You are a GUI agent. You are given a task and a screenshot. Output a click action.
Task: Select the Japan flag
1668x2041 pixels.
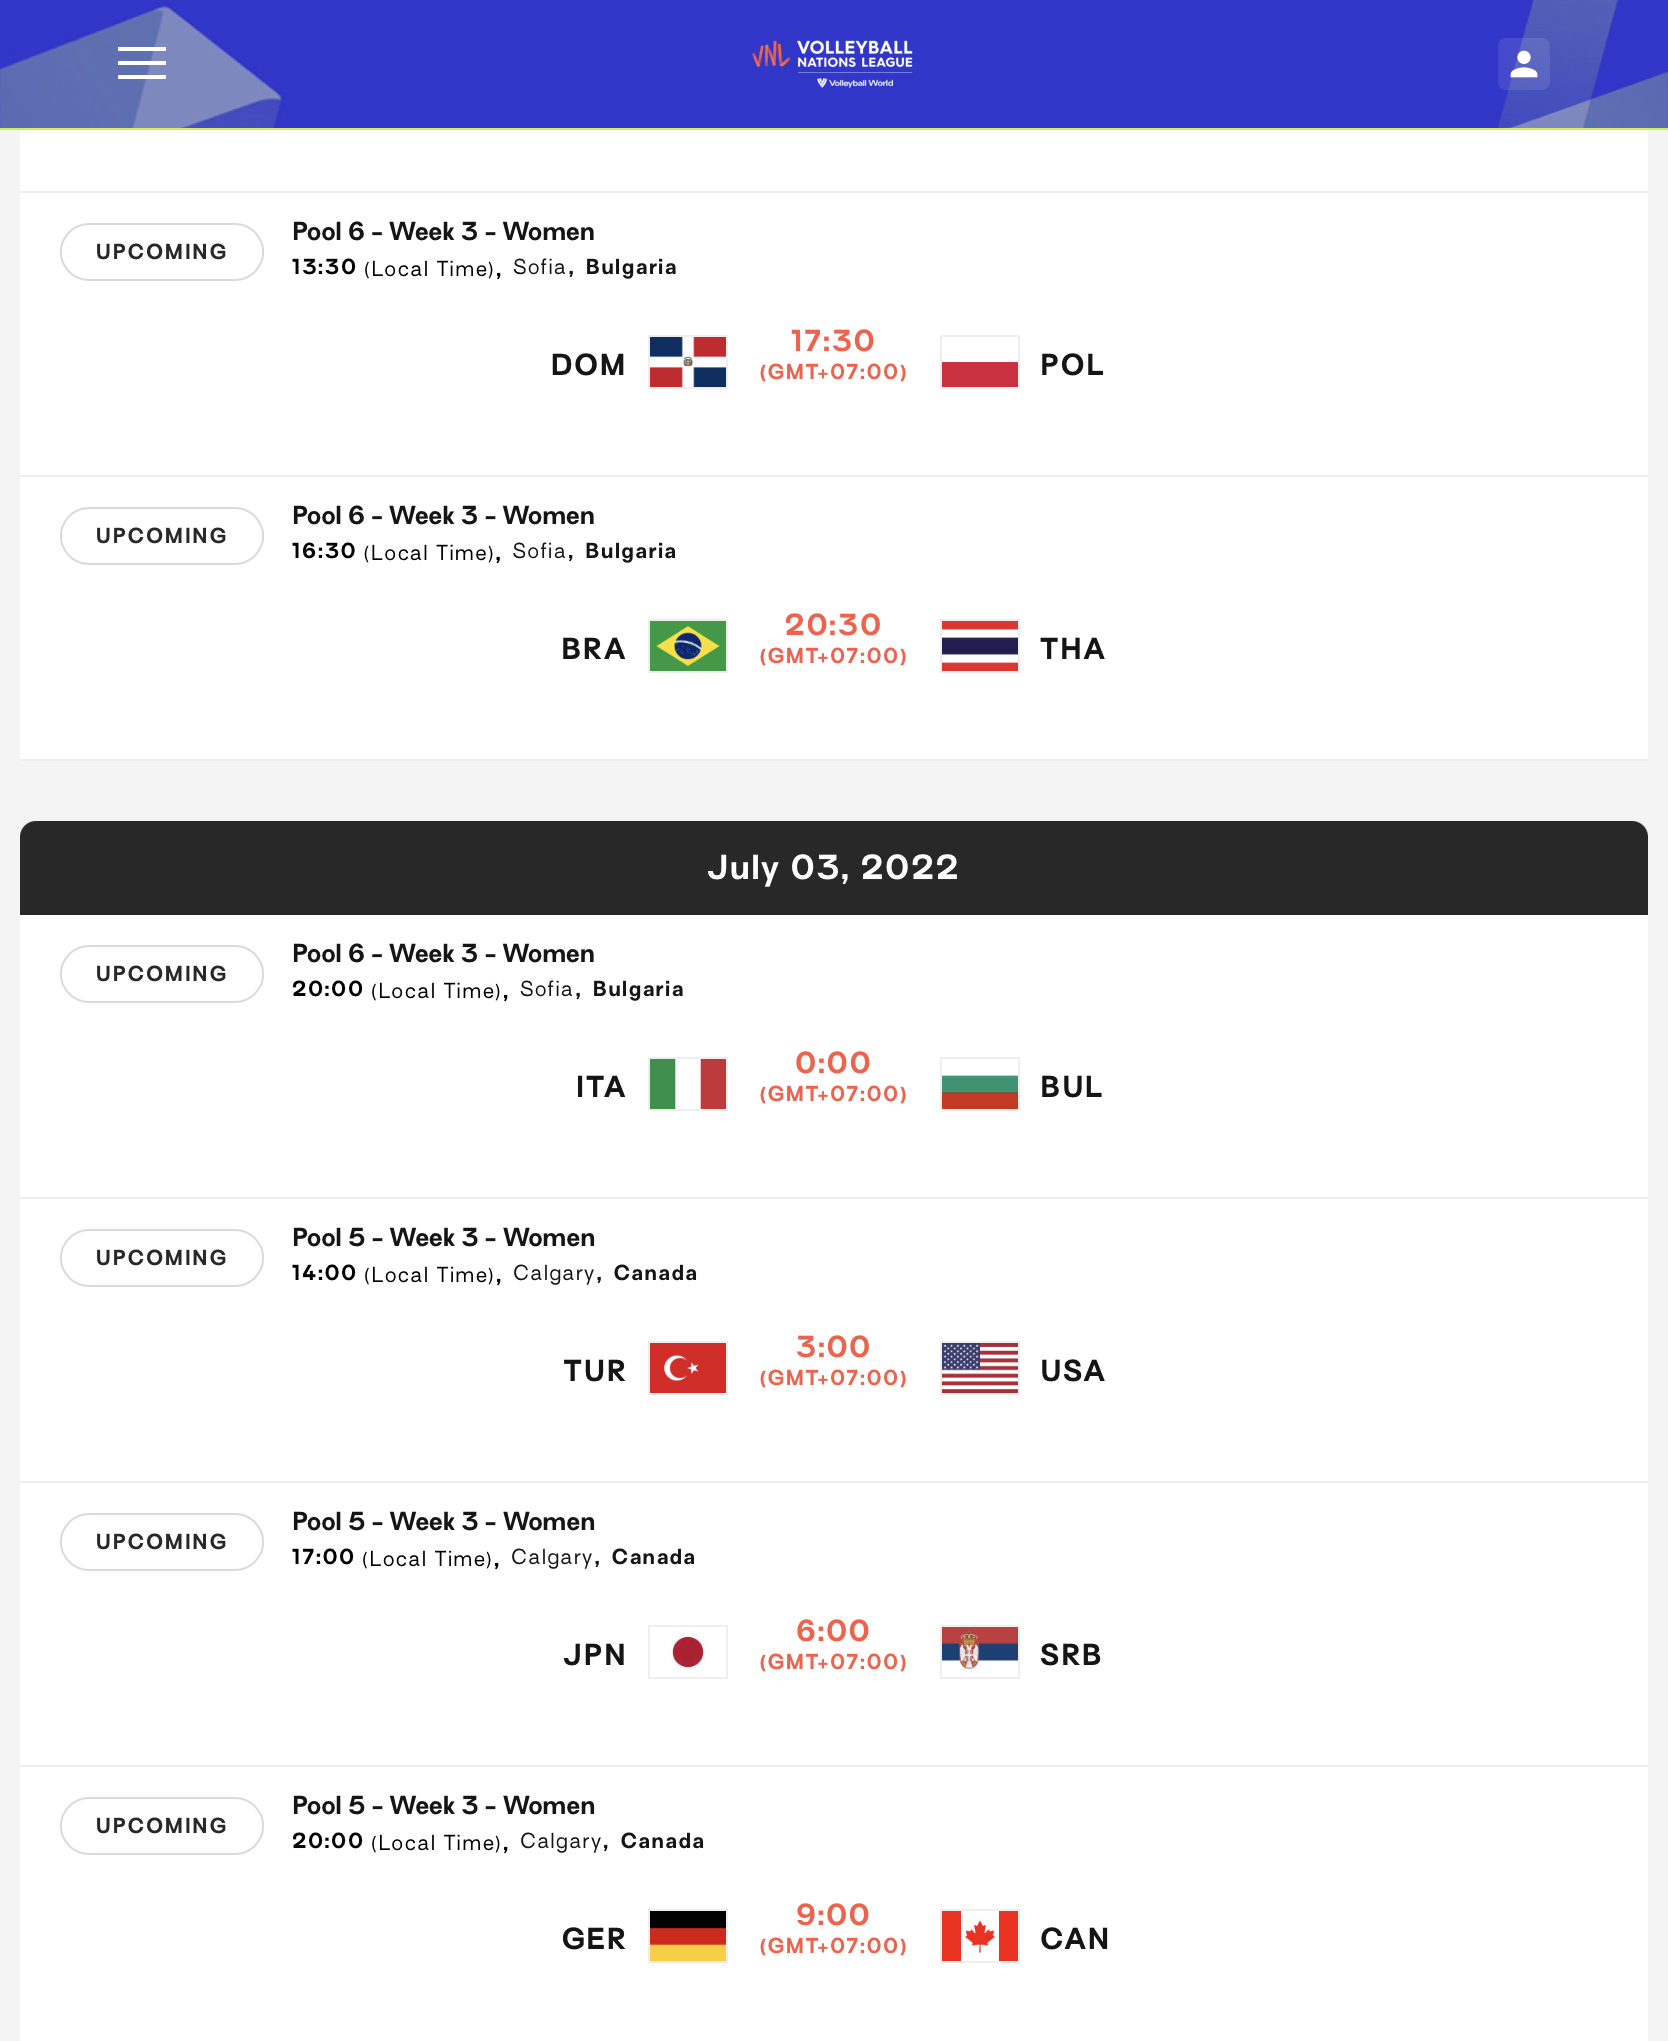(688, 1652)
